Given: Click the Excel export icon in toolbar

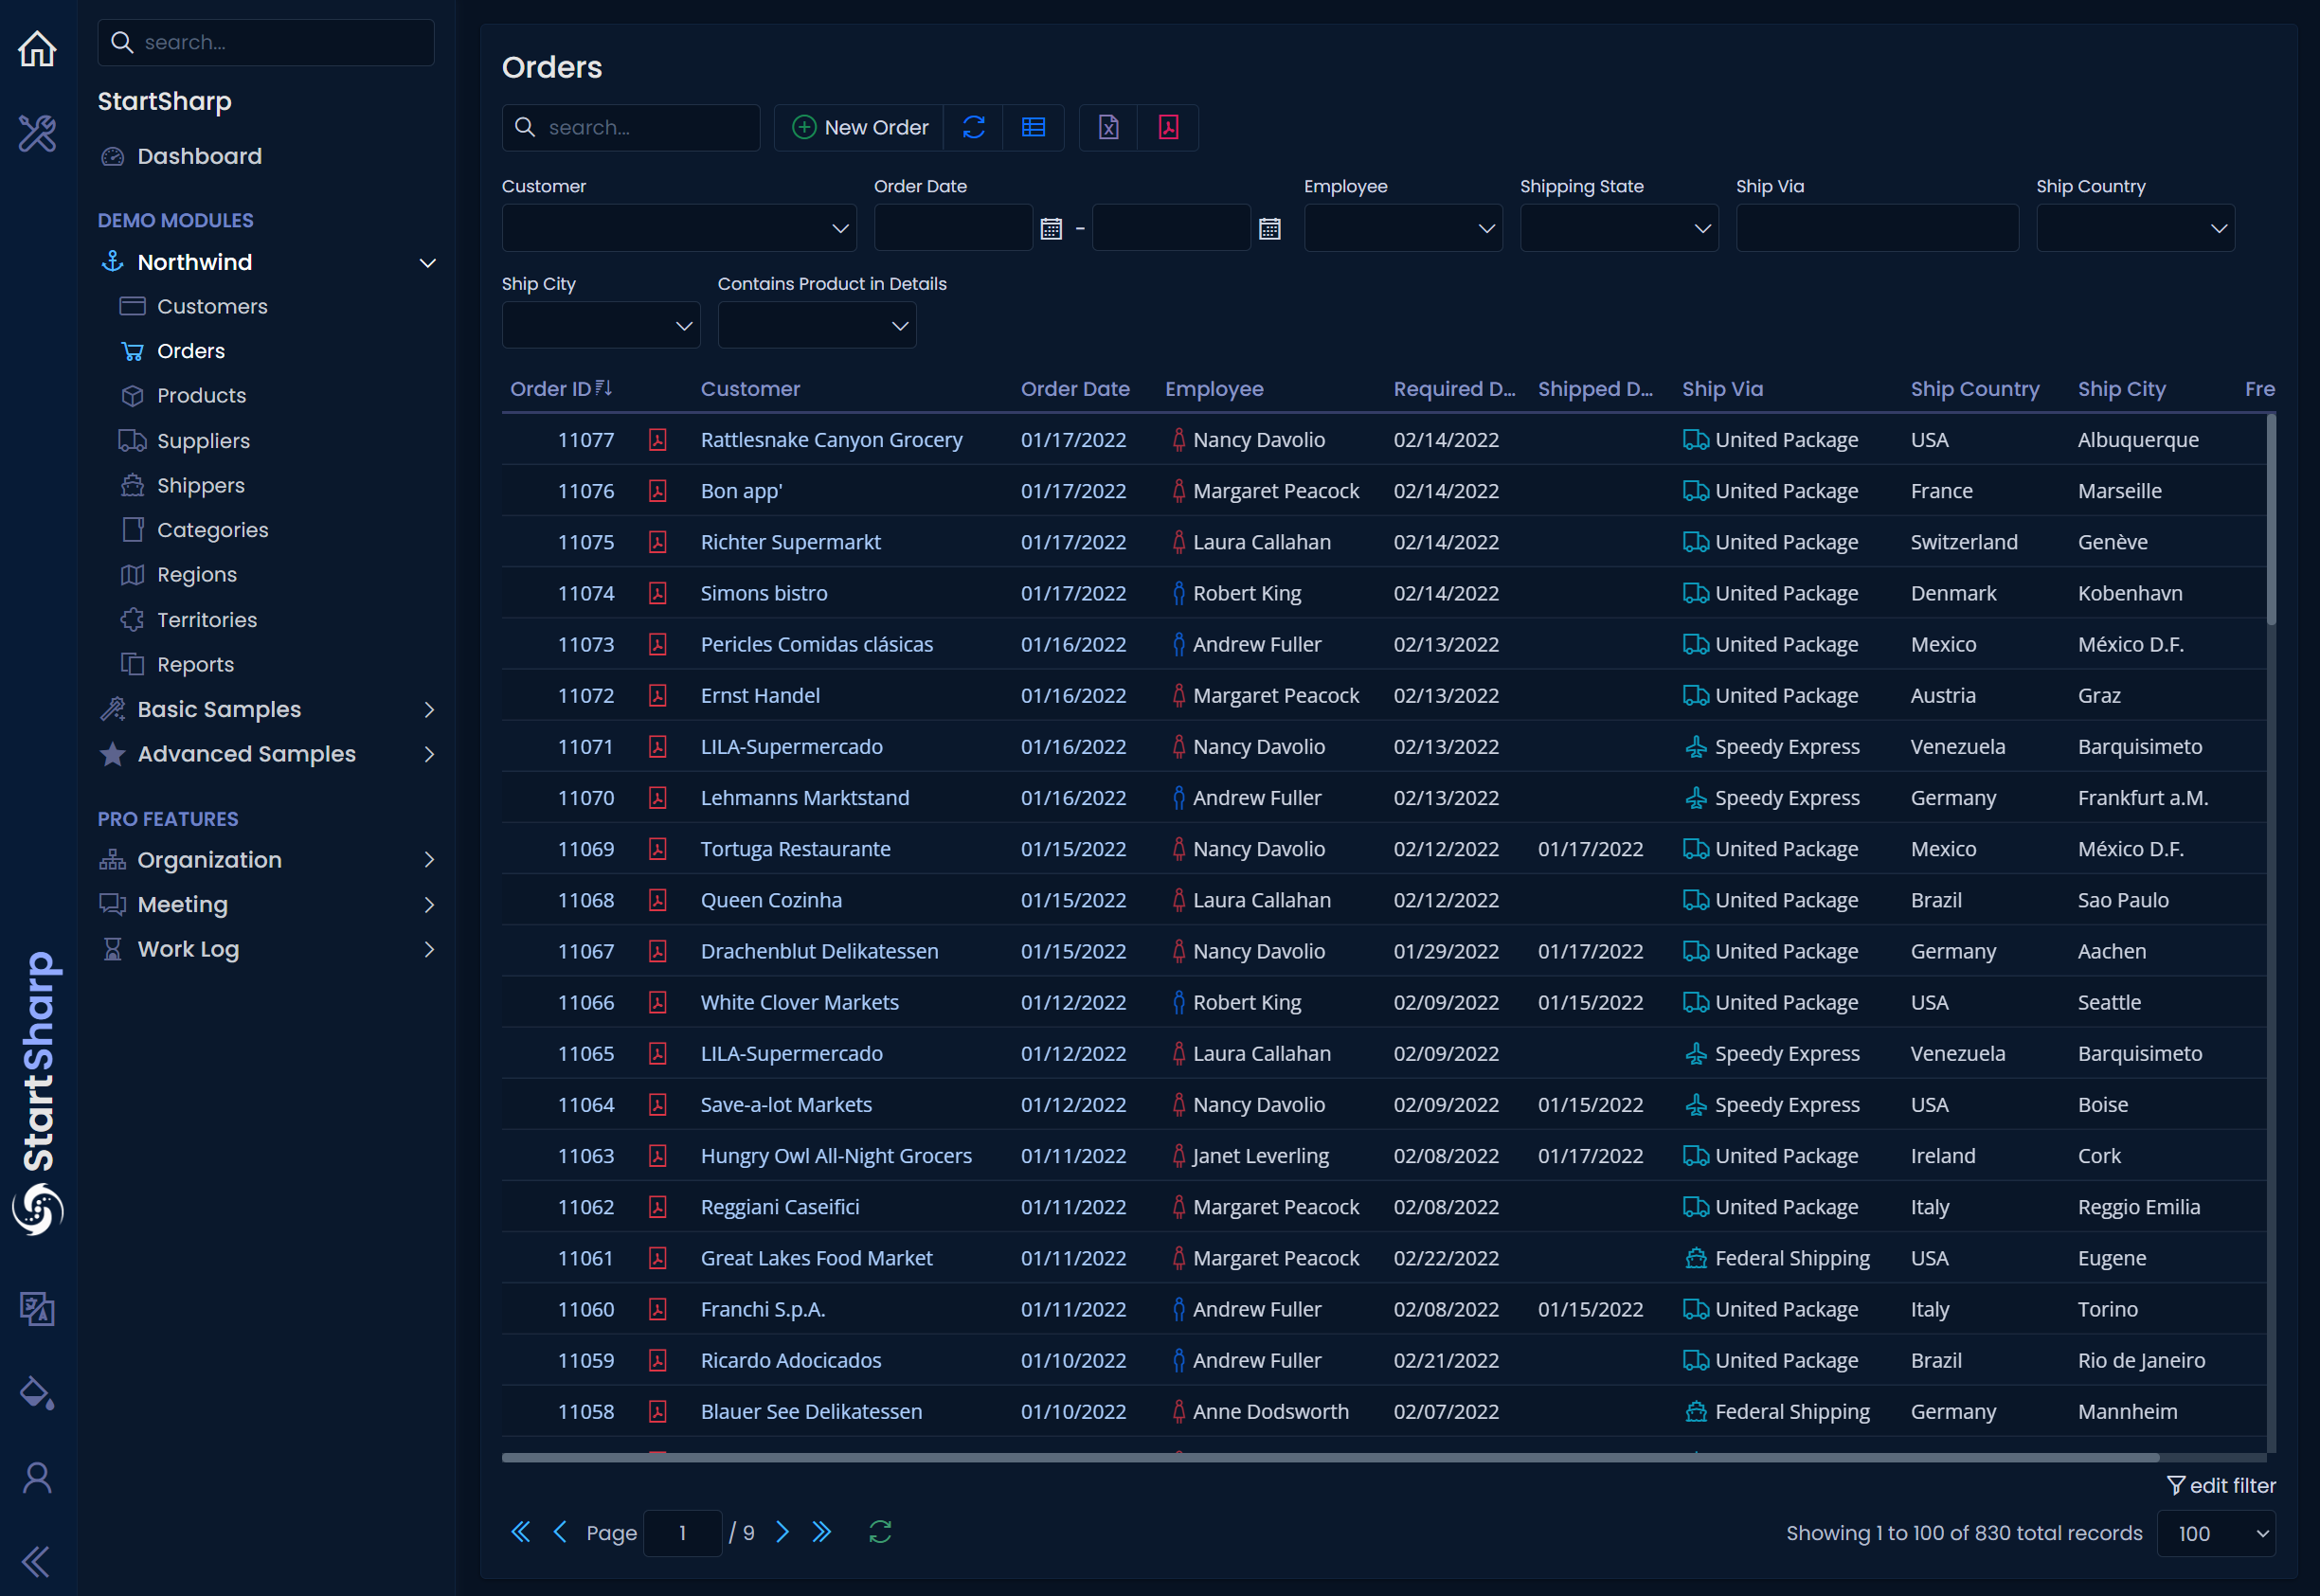Looking at the screenshot, I should pos(1108,127).
